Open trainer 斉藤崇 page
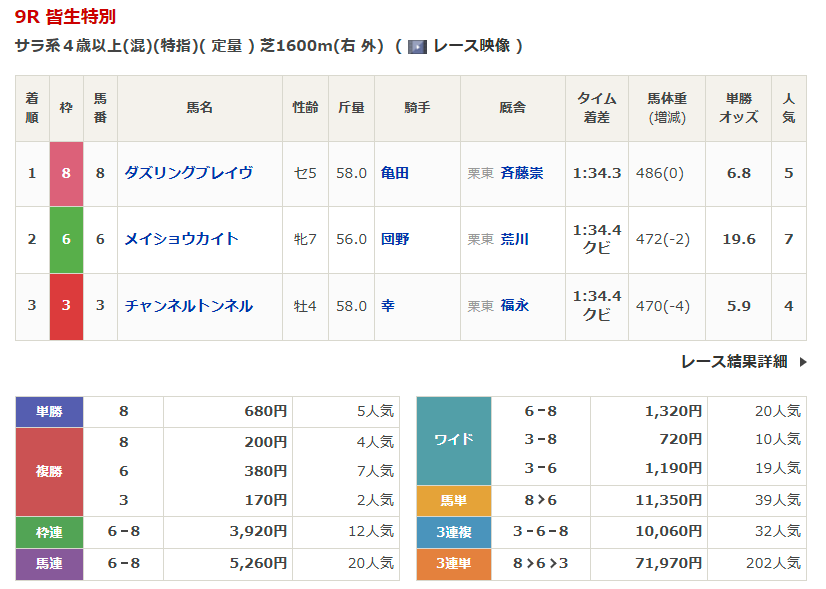Viewport: 826px width, 589px height. (x=522, y=173)
